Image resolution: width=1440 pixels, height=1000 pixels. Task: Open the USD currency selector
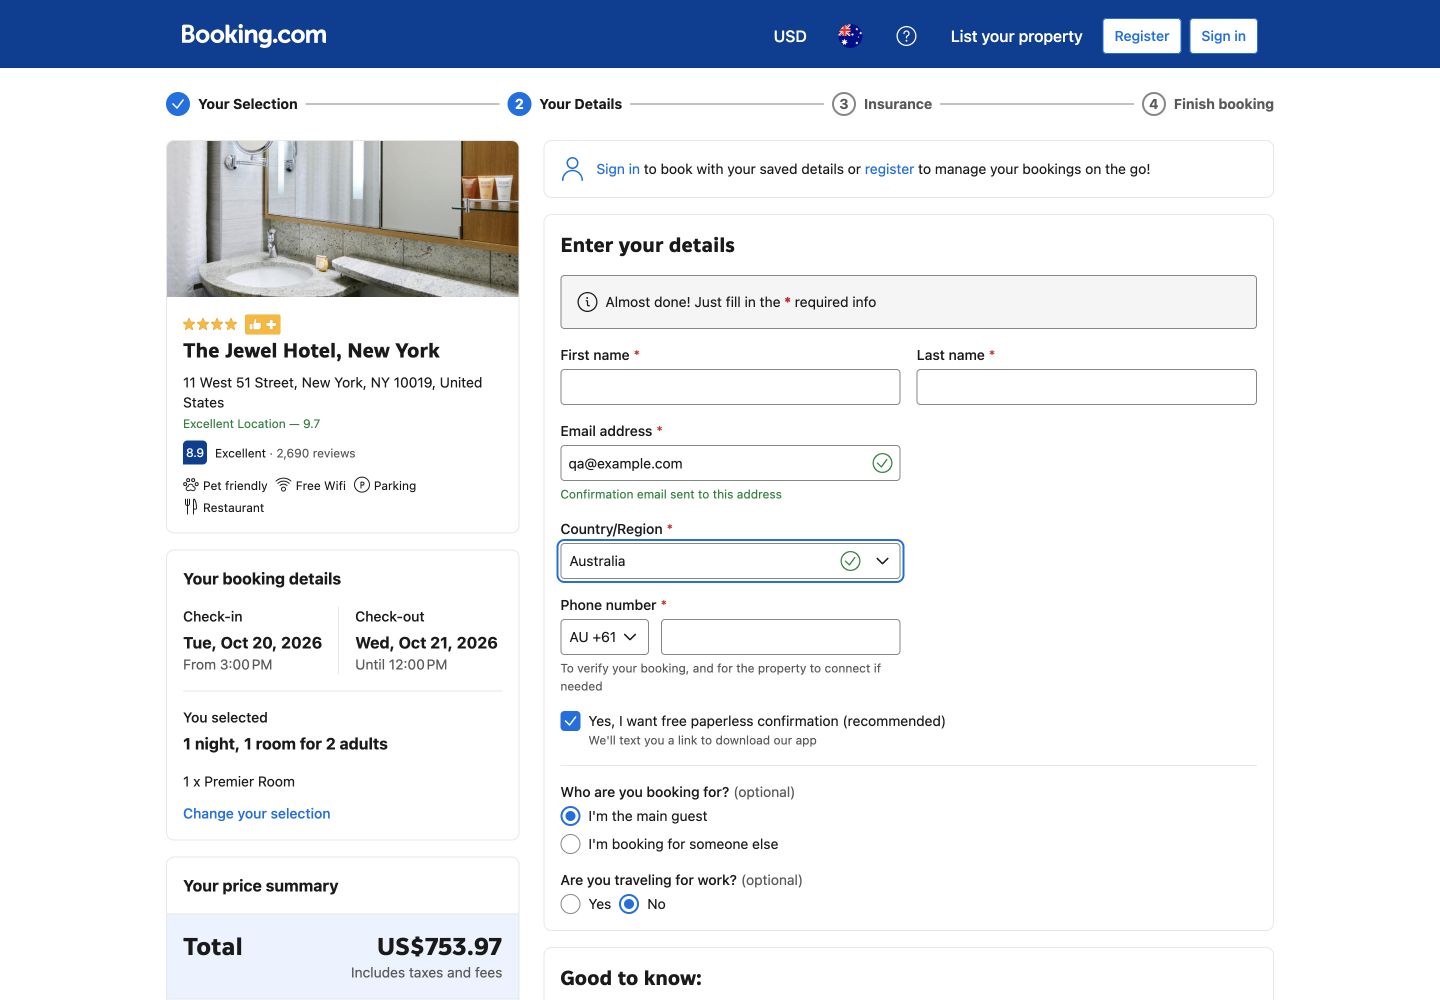pyautogui.click(x=790, y=36)
